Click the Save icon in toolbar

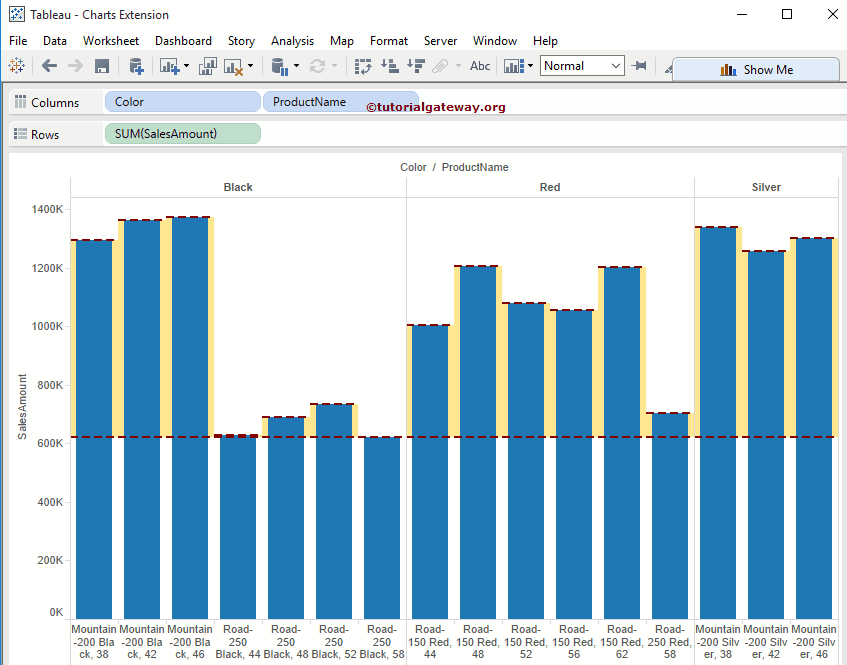point(101,66)
